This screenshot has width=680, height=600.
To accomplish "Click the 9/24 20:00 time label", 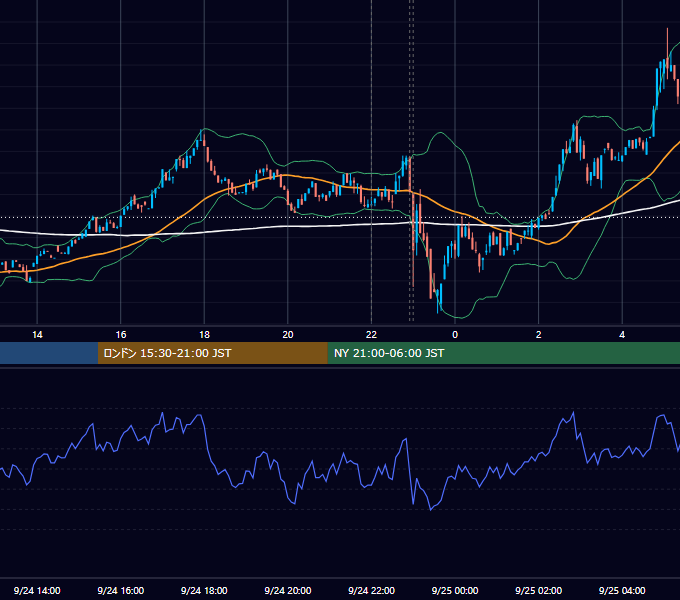I will (288, 590).
